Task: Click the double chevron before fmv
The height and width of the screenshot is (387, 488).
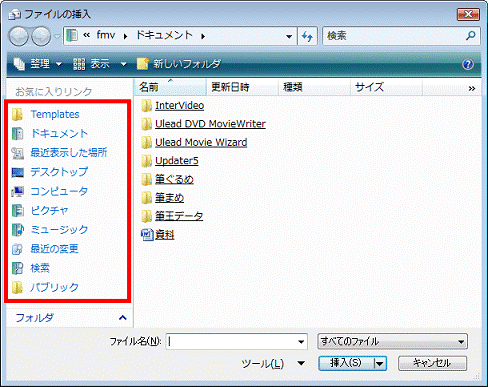Action: 87,35
